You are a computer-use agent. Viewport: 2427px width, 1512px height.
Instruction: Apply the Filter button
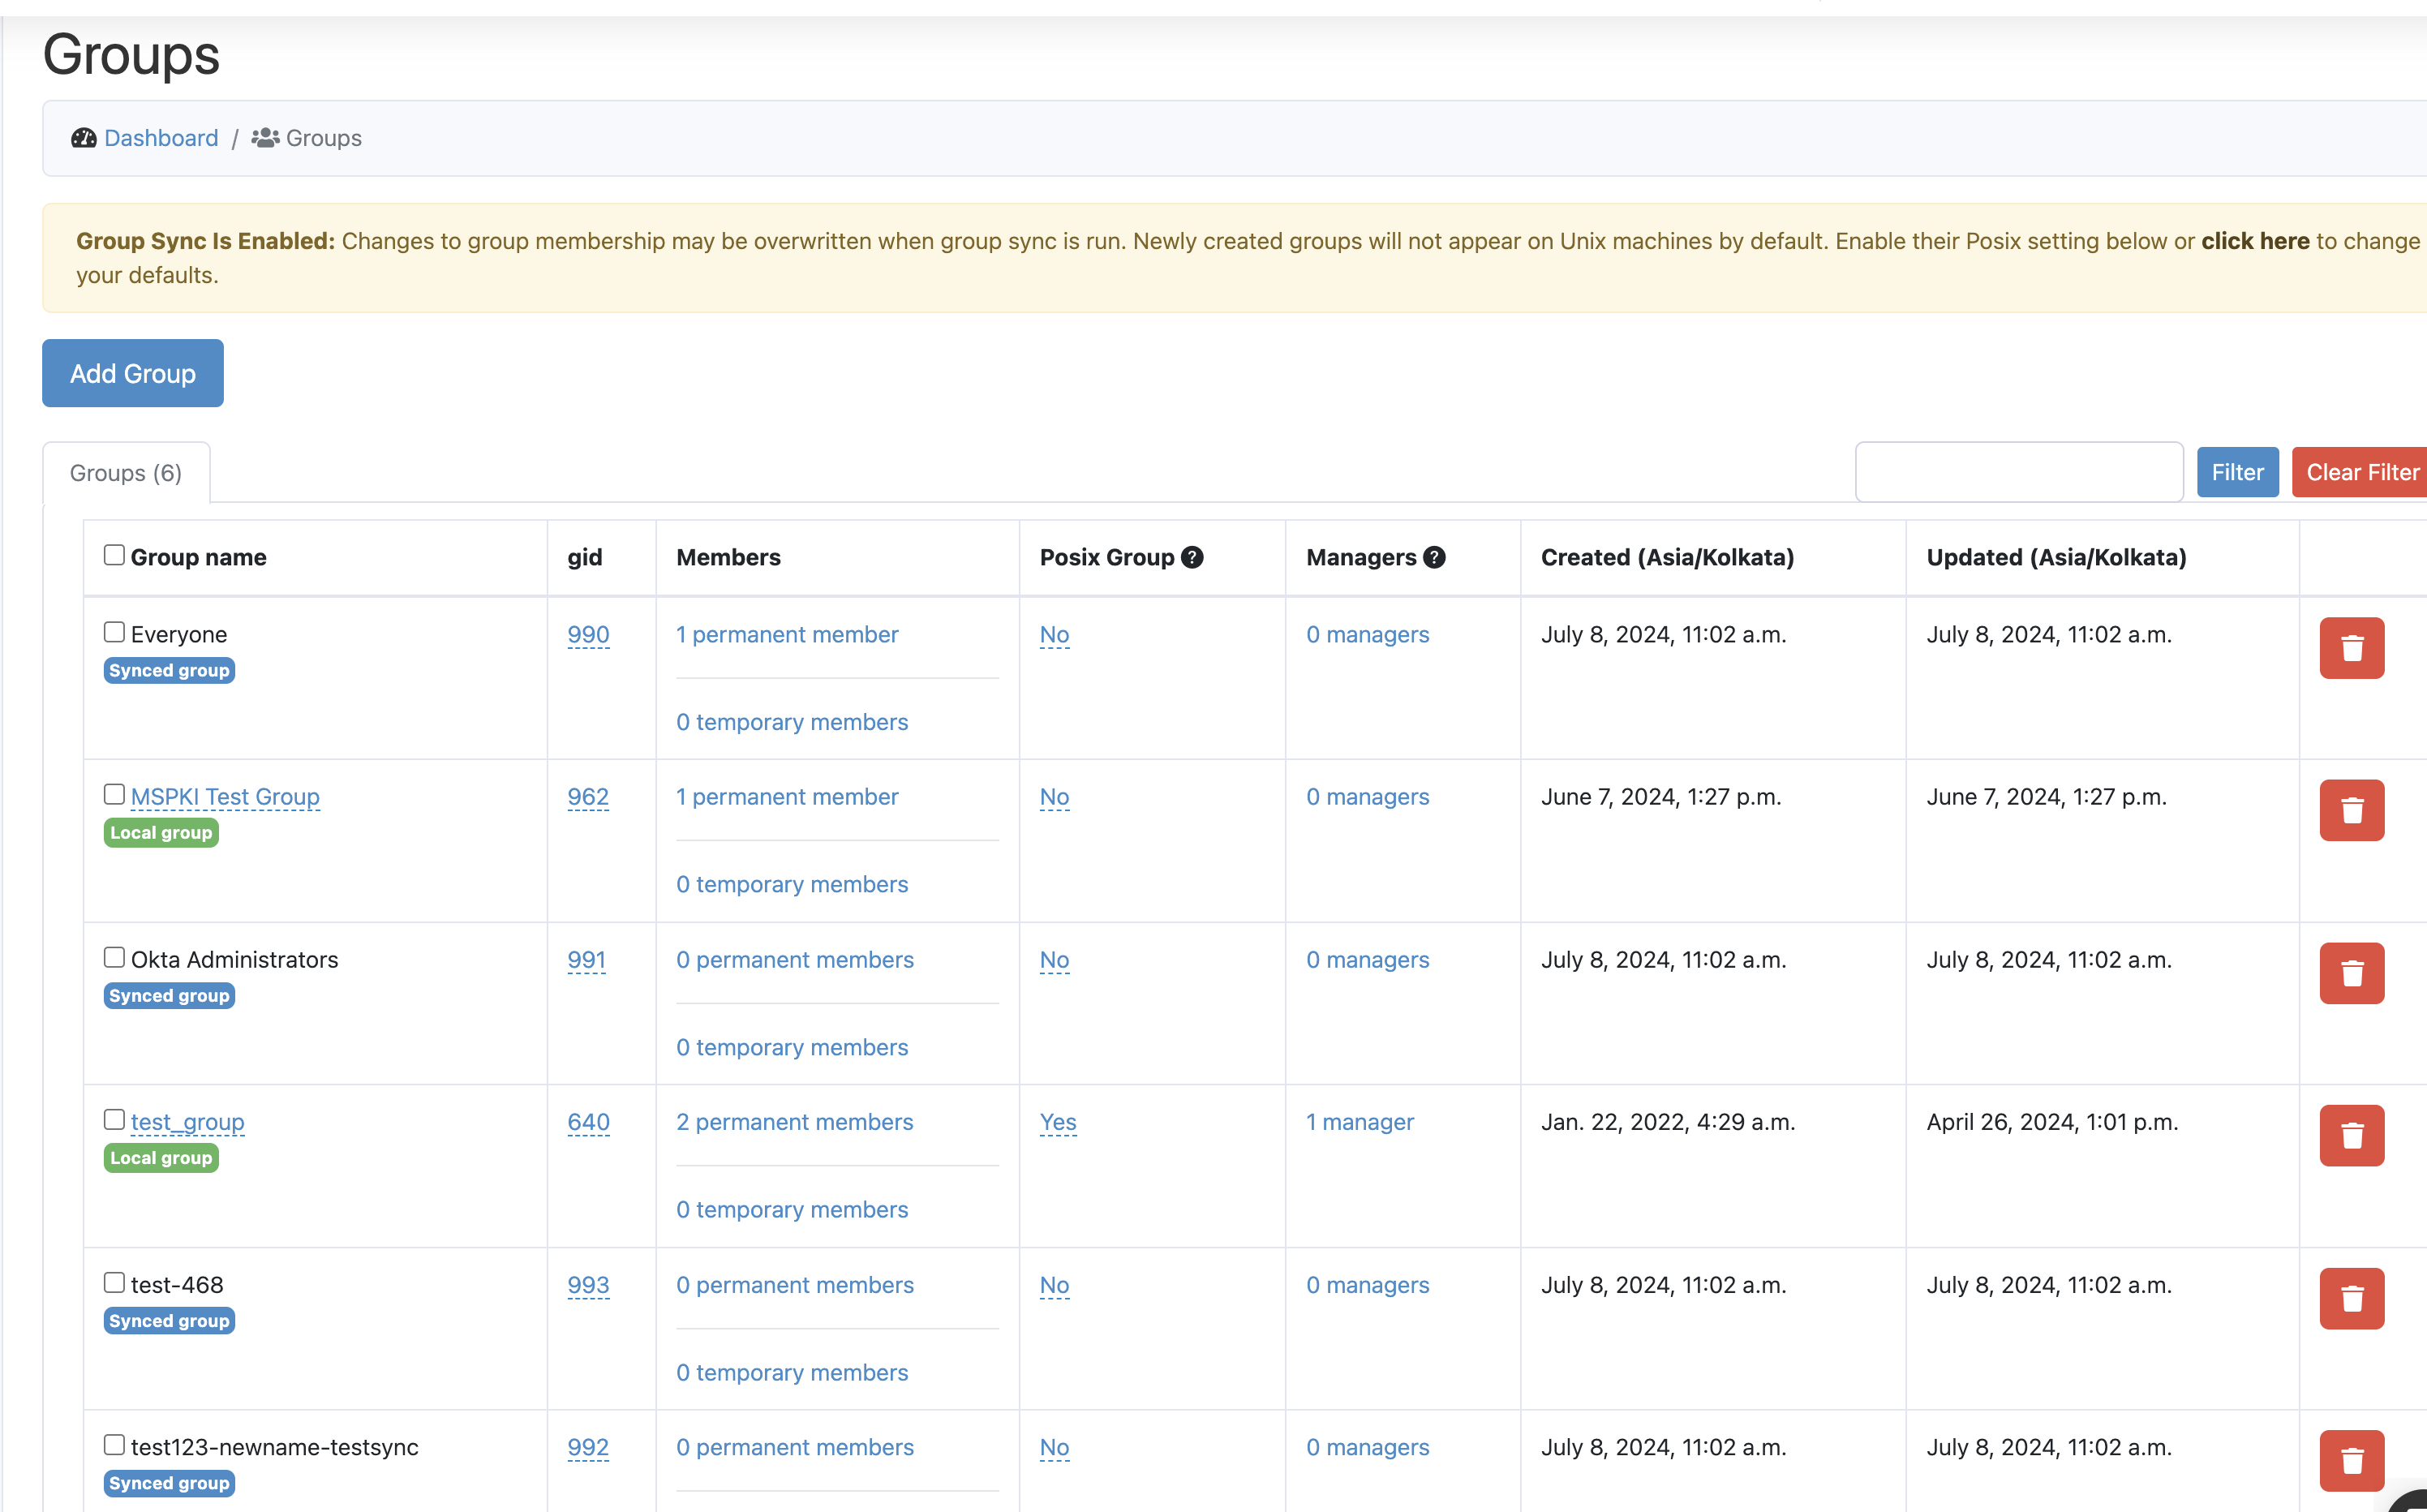(2237, 472)
